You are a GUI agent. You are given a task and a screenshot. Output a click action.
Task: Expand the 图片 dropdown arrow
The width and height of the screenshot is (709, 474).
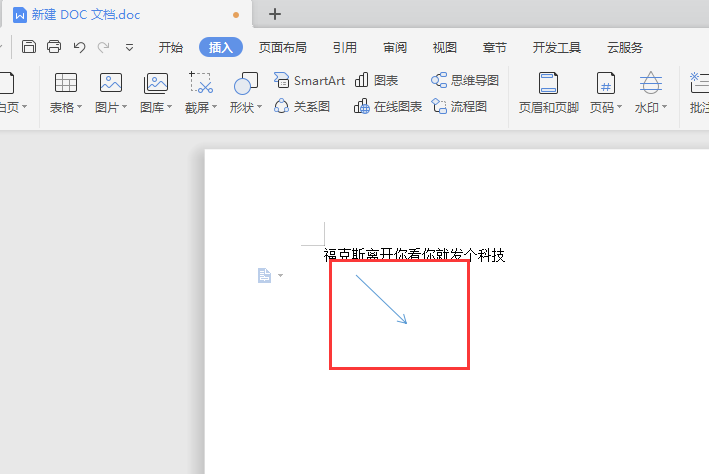124,107
